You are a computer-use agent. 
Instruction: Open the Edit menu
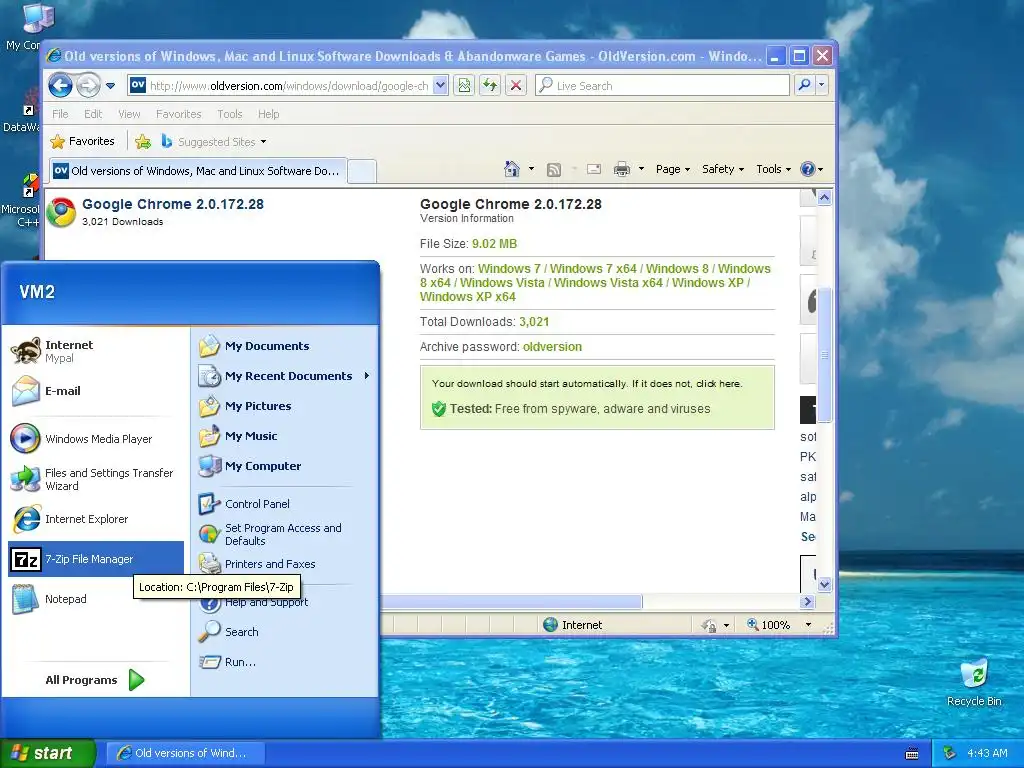93,114
